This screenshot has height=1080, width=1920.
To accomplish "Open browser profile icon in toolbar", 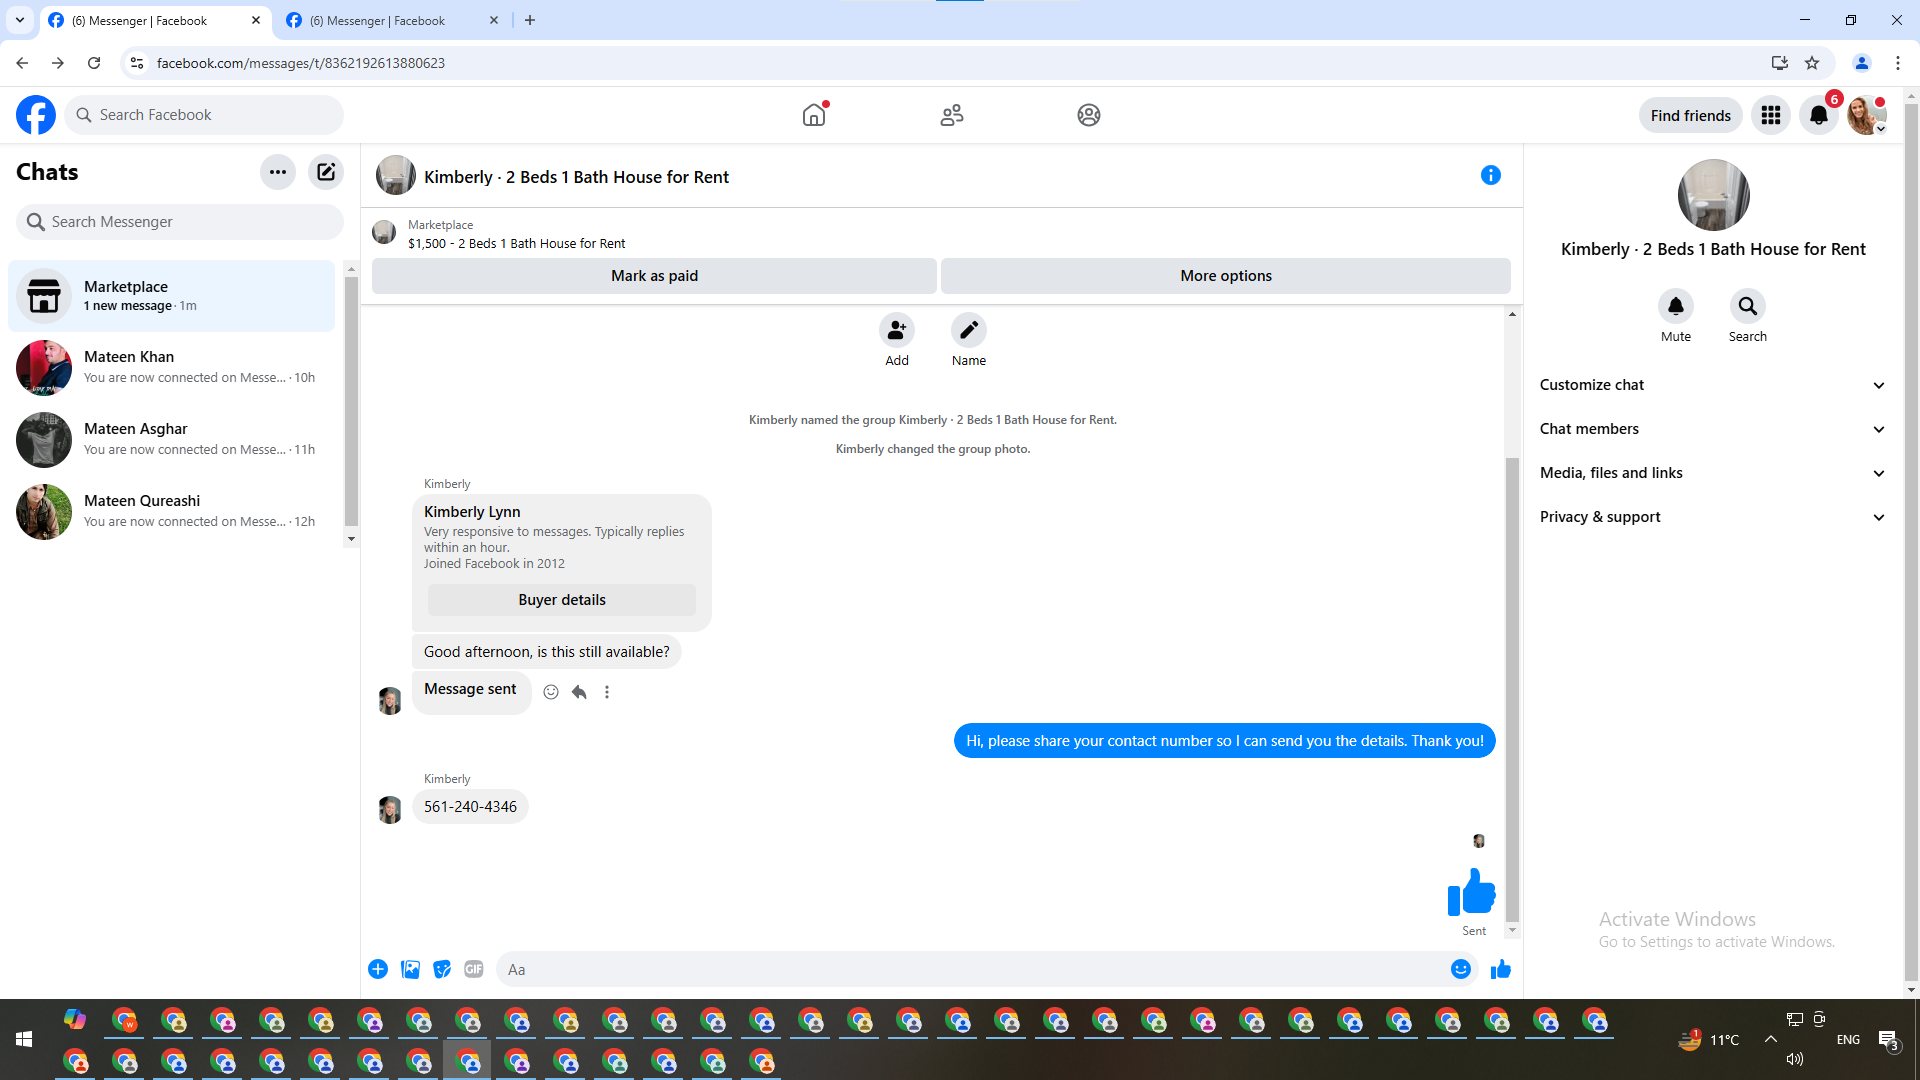I will pyautogui.click(x=1862, y=63).
